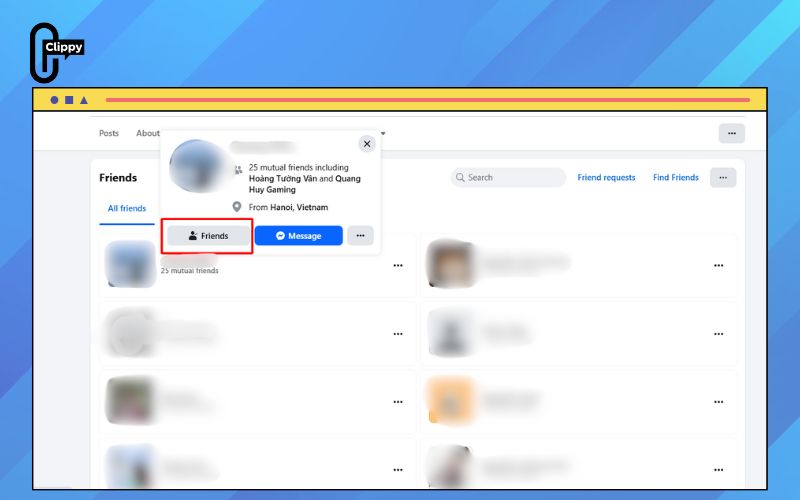
Task: Expand the More dropdown arrow in profile tabs
Action: click(x=383, y=134)
